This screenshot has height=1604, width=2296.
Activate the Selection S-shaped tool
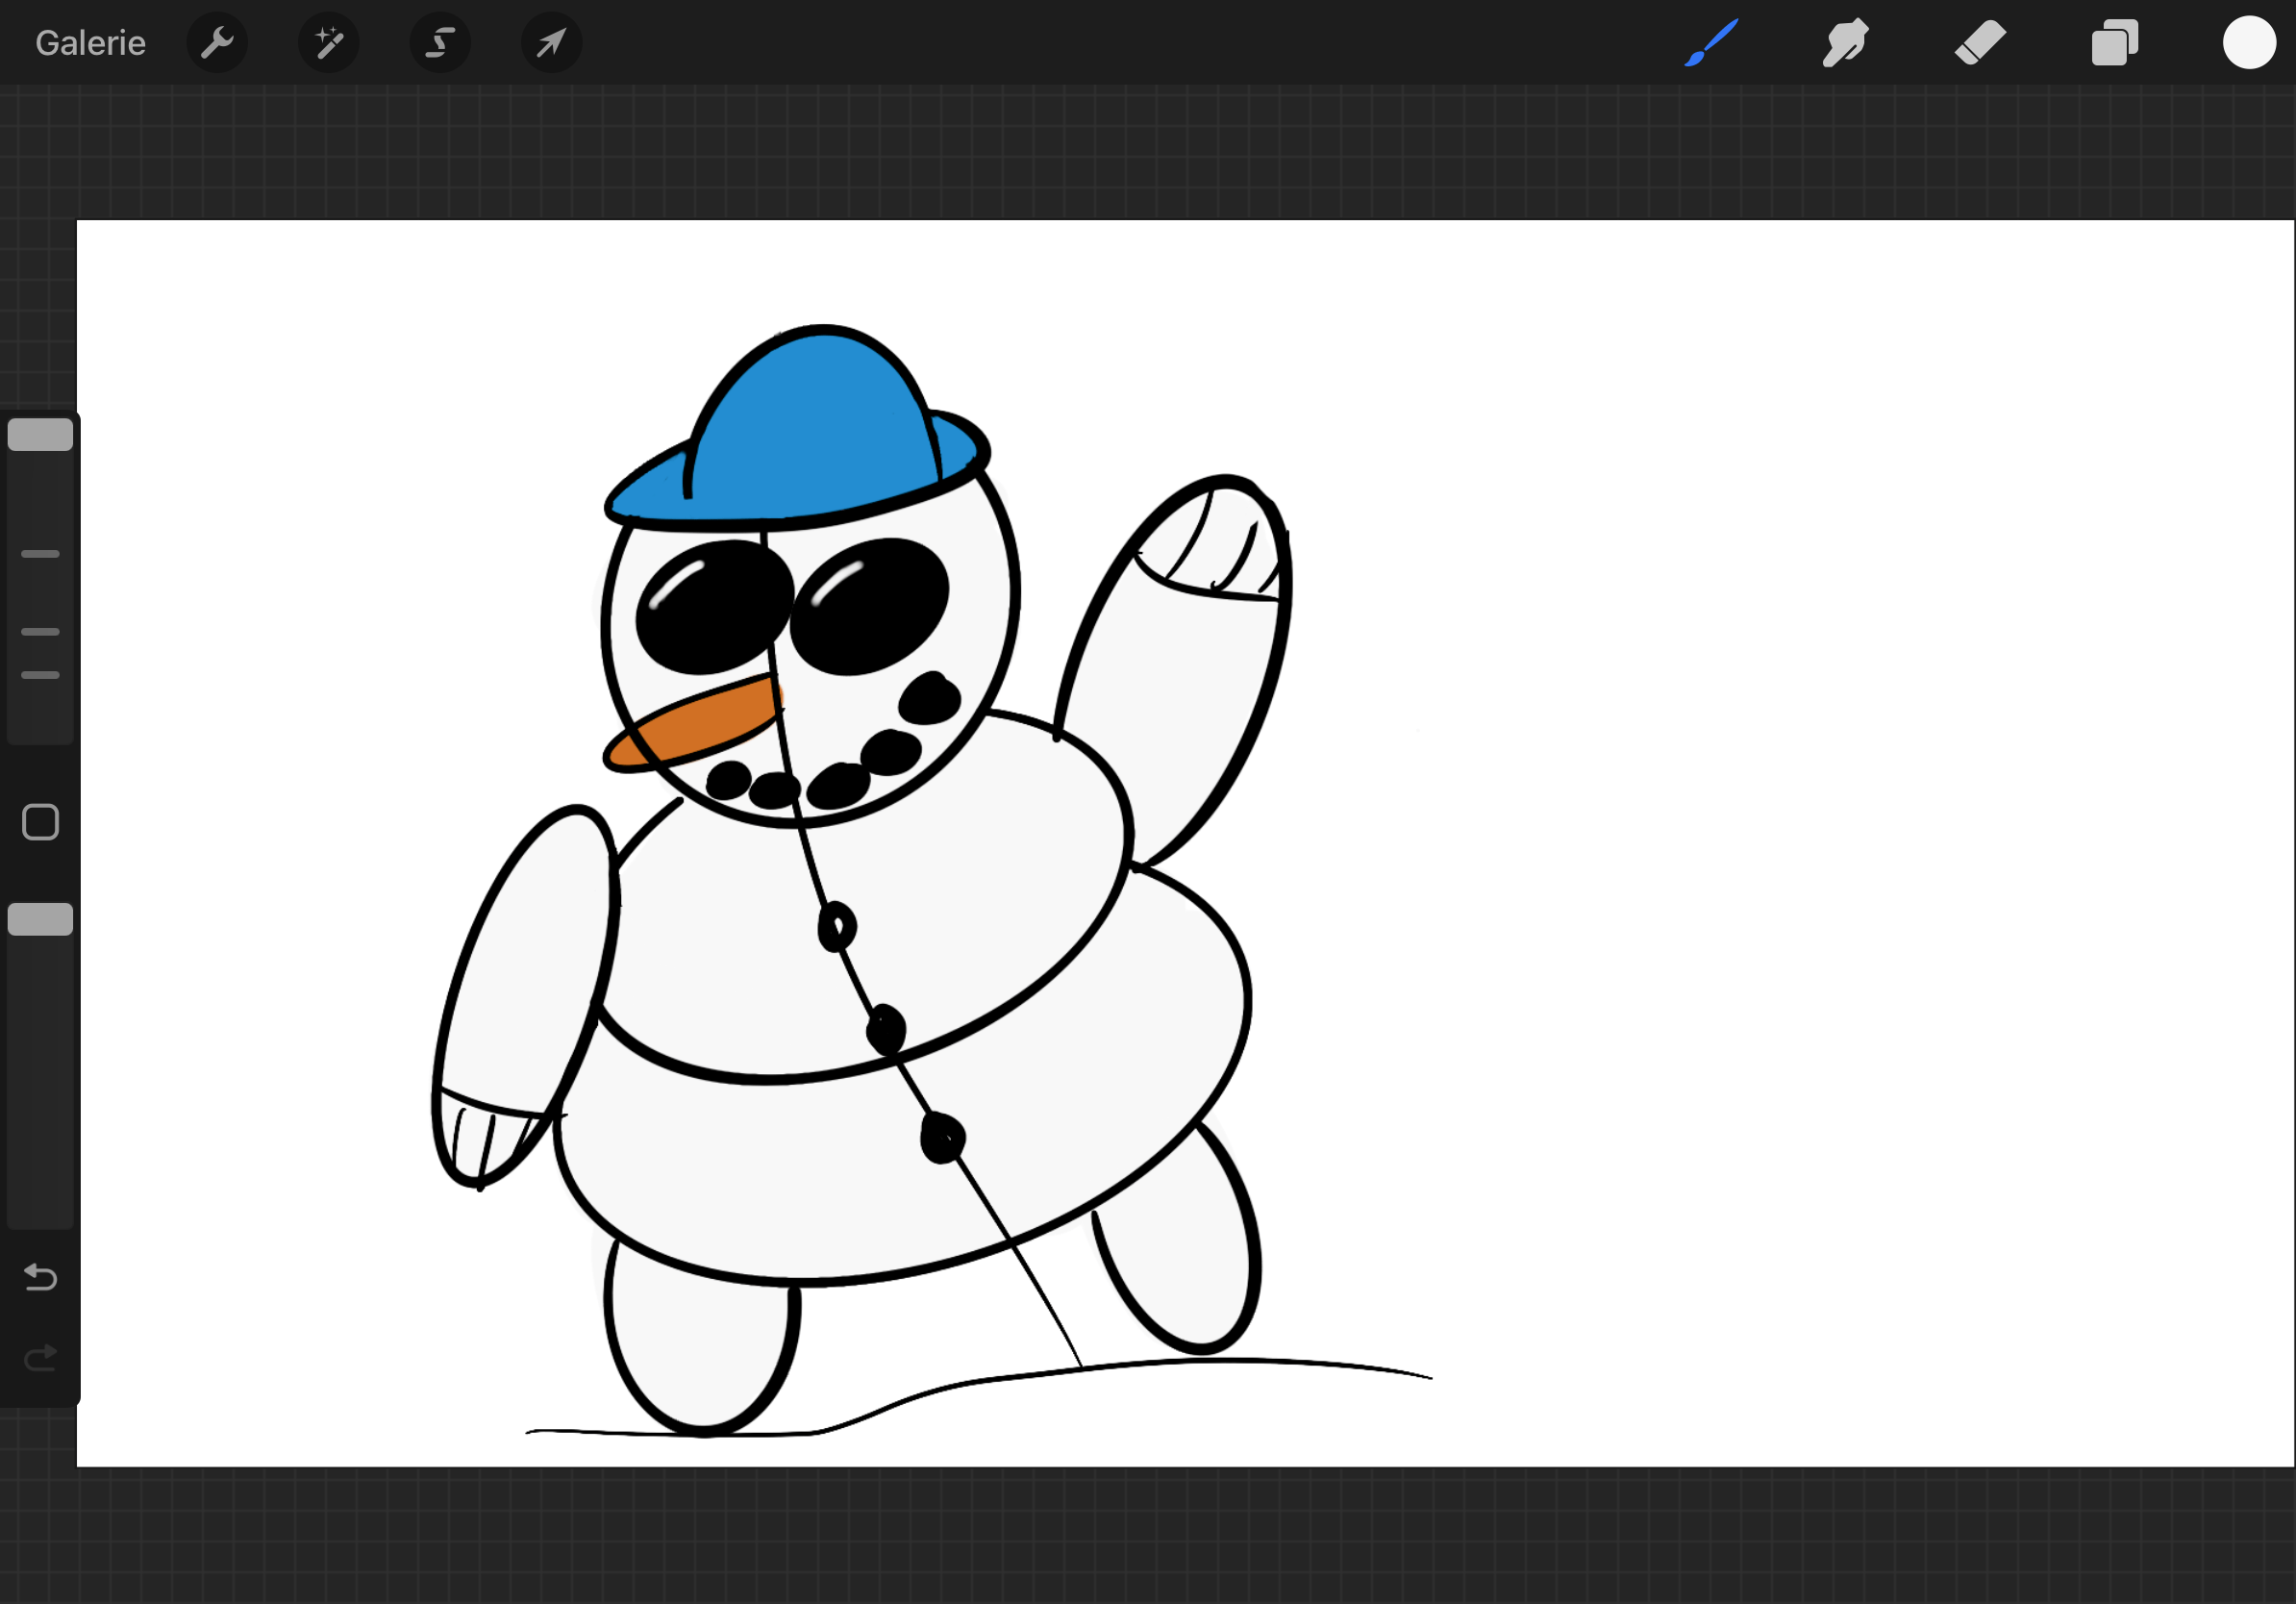440,43
